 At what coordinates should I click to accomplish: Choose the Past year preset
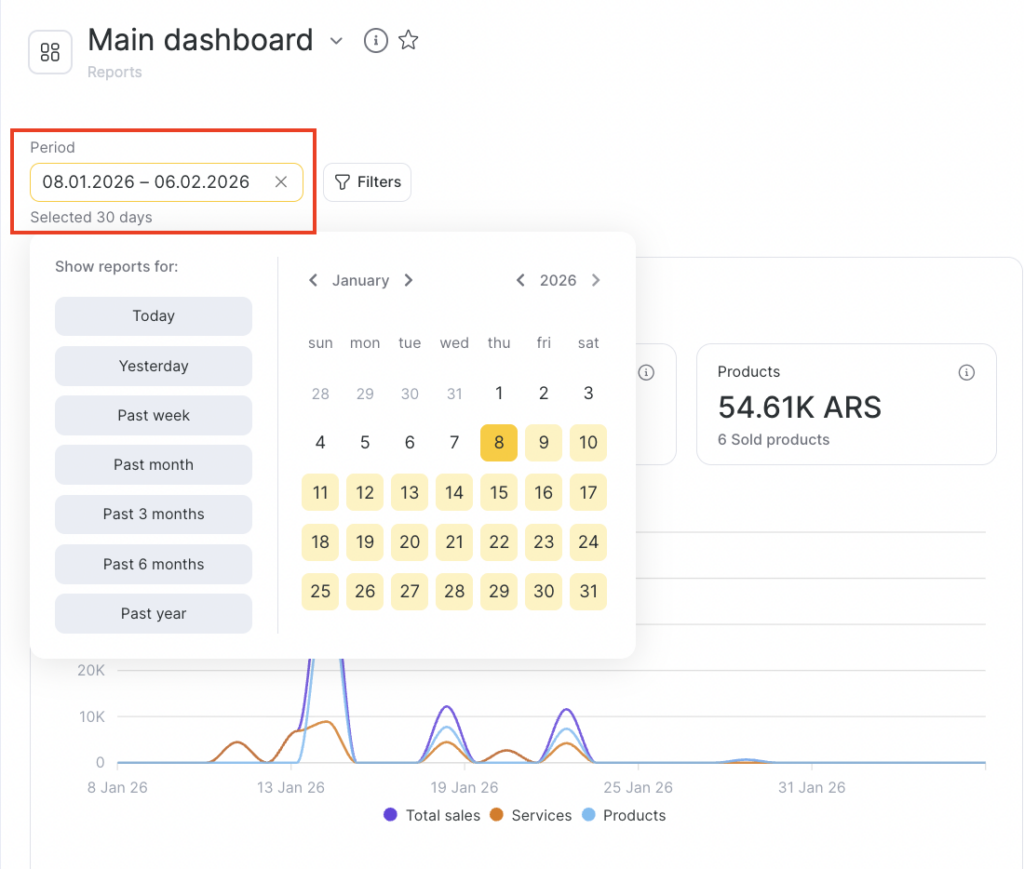153,613
